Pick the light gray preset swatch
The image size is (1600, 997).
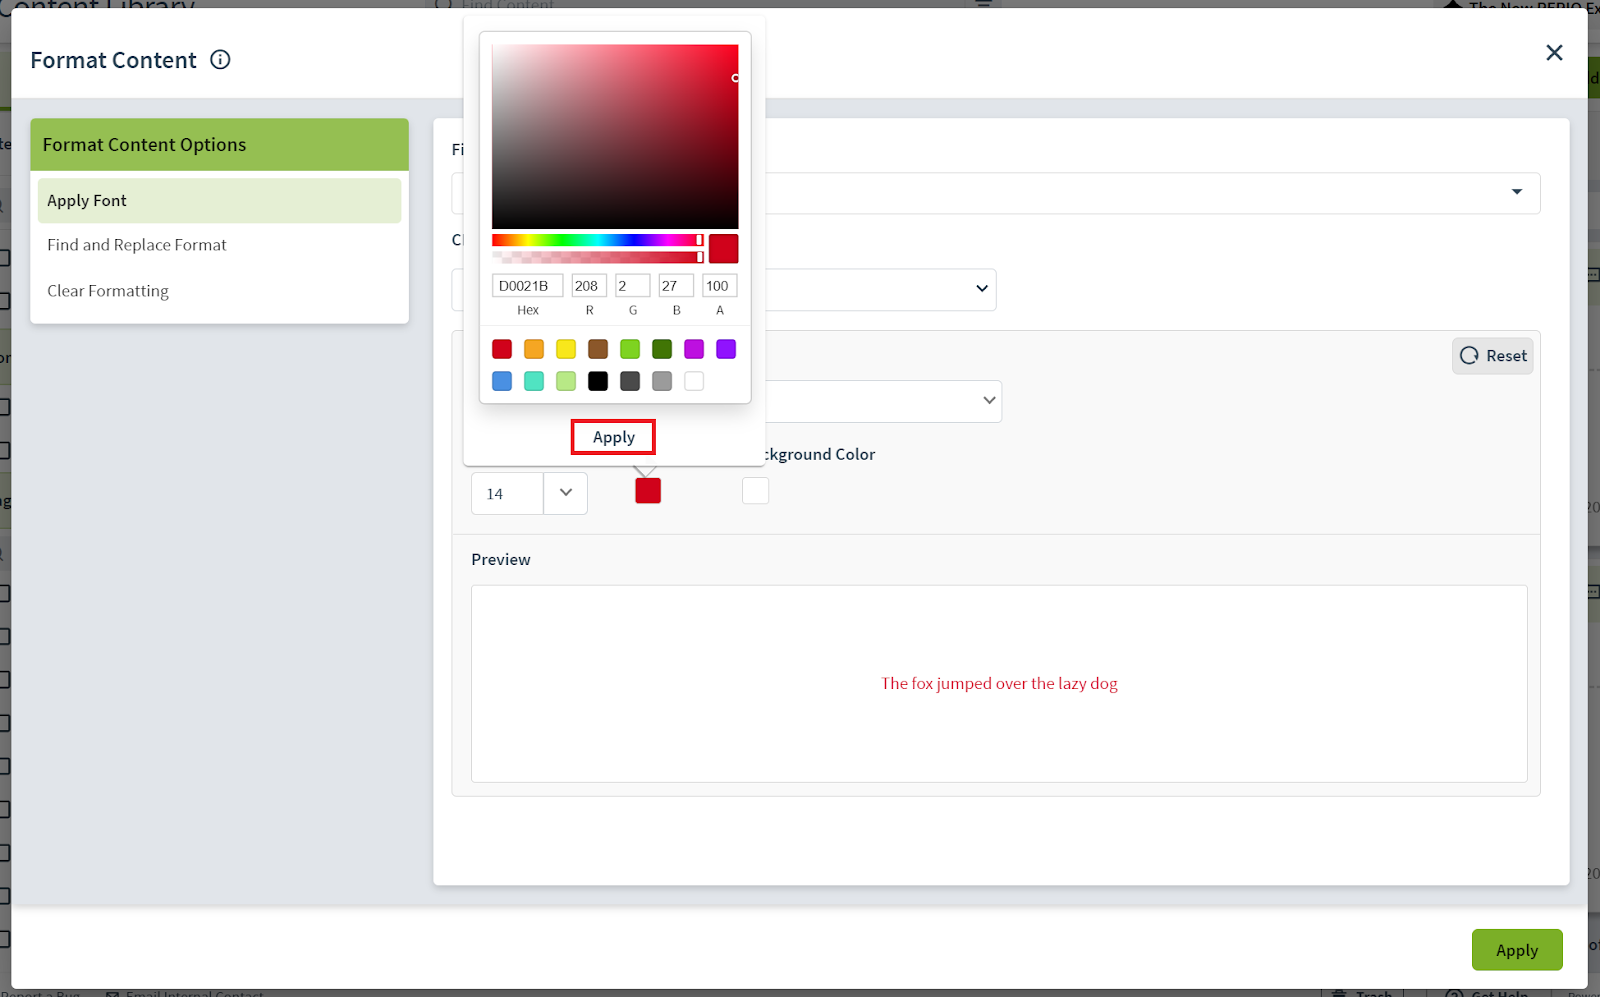[x=662, y=381]
